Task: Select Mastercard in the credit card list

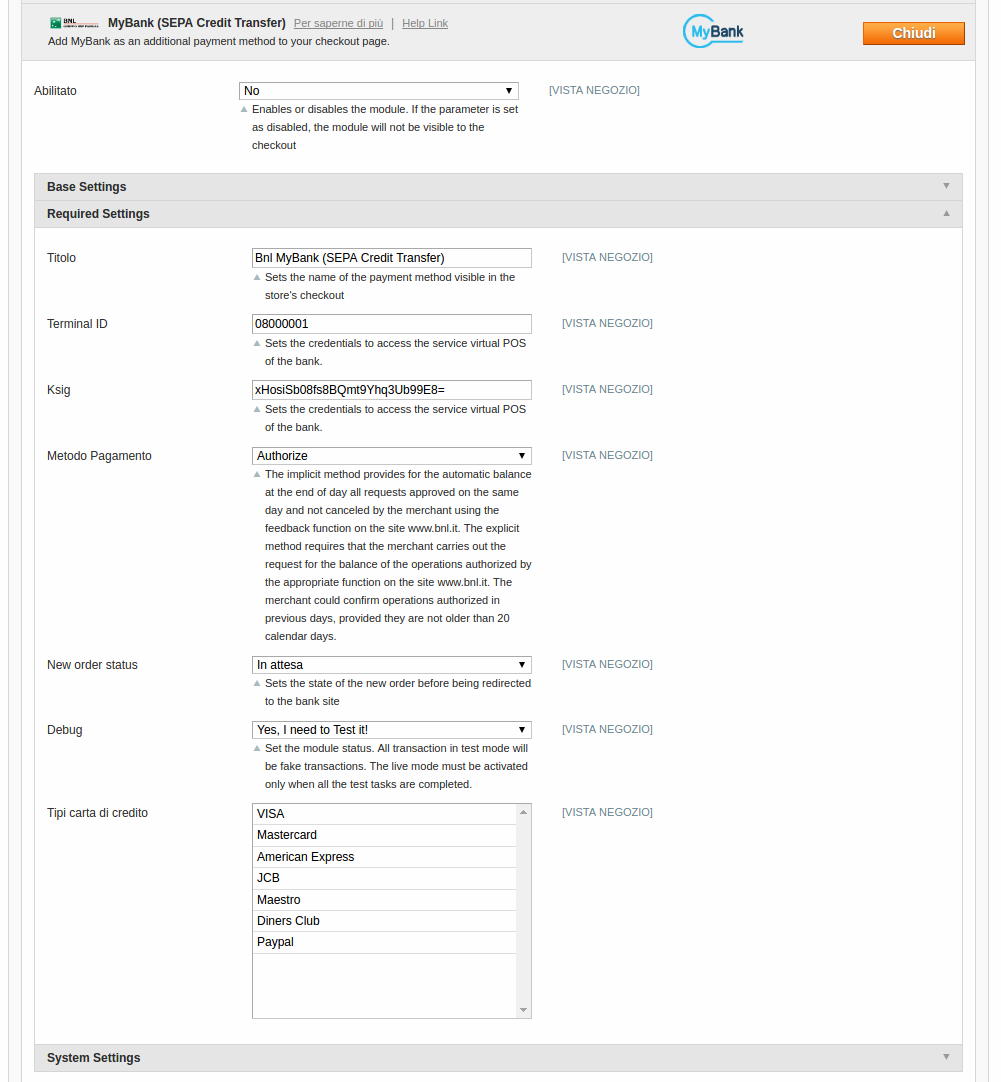Action: (384, 835)
